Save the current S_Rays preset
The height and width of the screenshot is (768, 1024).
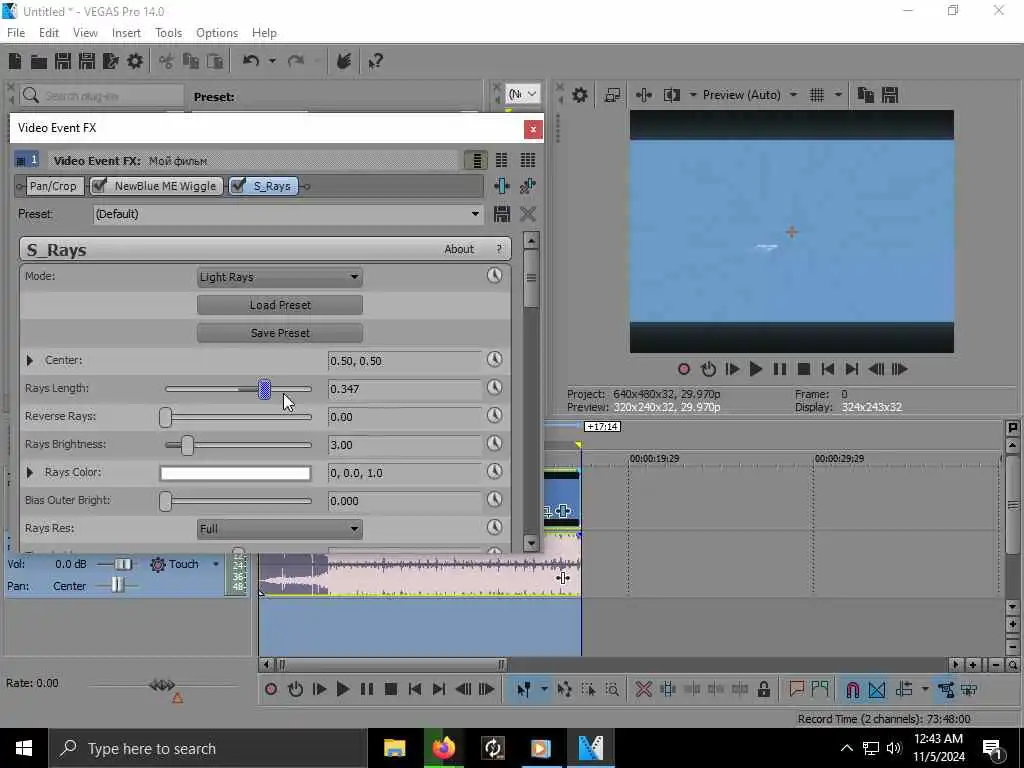[502, 214]
